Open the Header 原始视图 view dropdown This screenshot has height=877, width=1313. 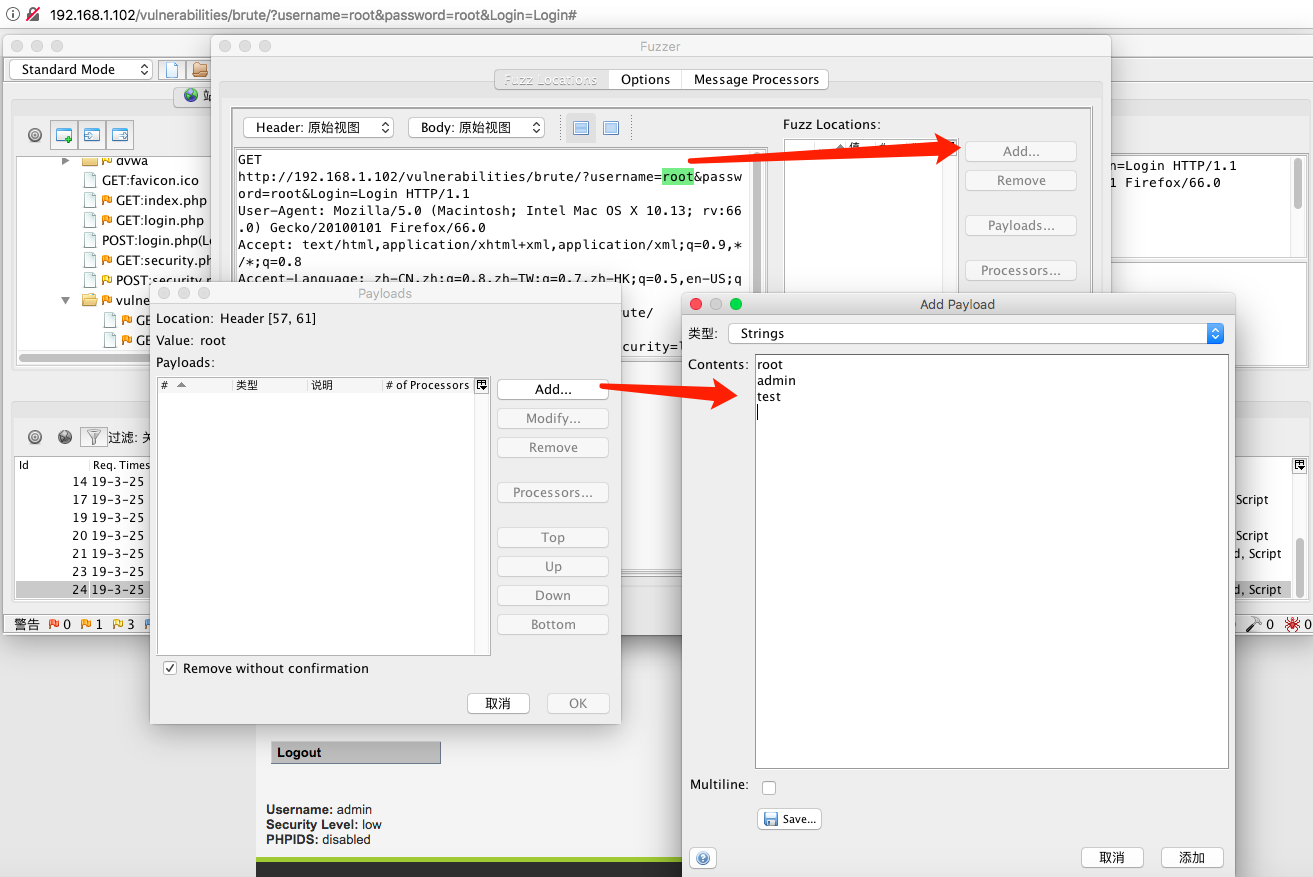click(318, 127)
